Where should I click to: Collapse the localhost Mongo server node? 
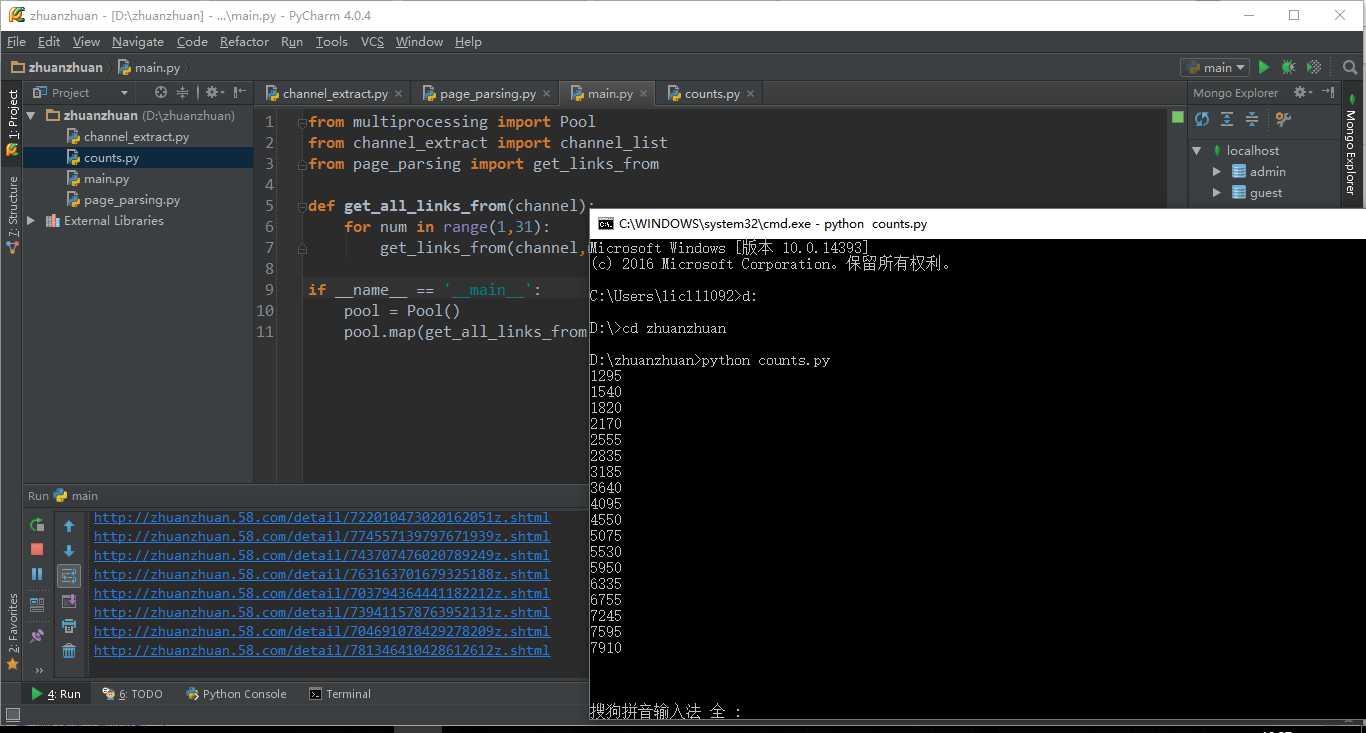point(1197,150)
